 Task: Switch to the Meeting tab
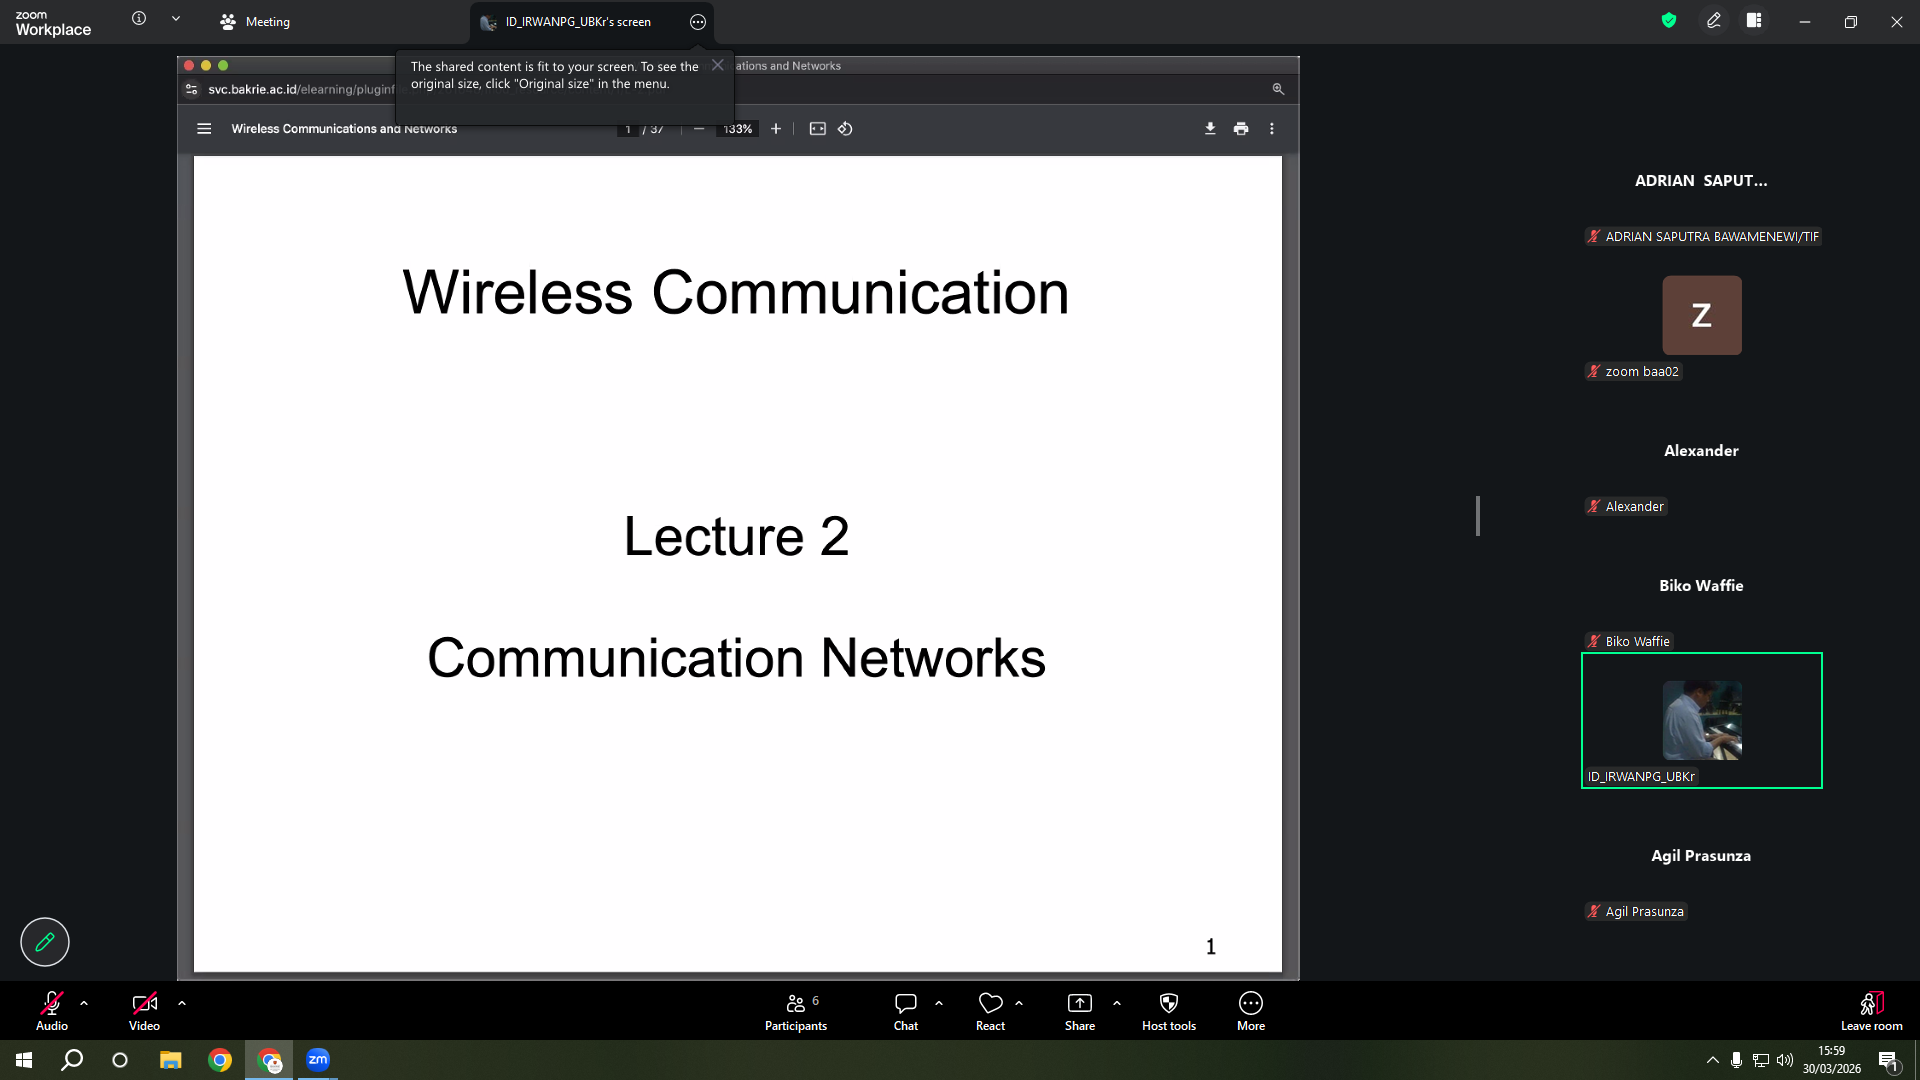tap(255, 22)
